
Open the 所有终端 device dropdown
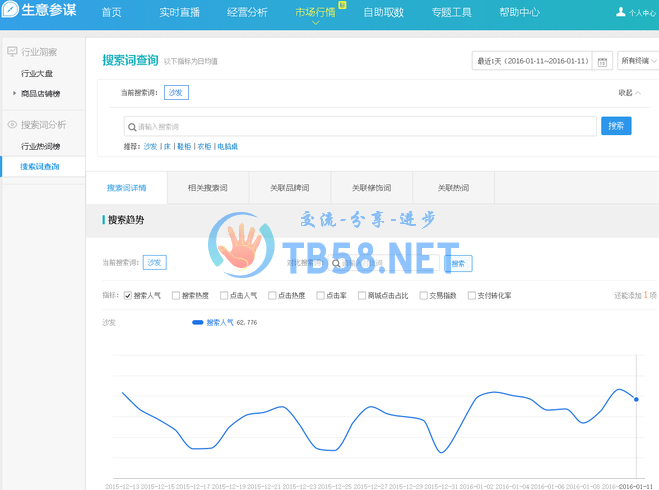pos(638,61)
